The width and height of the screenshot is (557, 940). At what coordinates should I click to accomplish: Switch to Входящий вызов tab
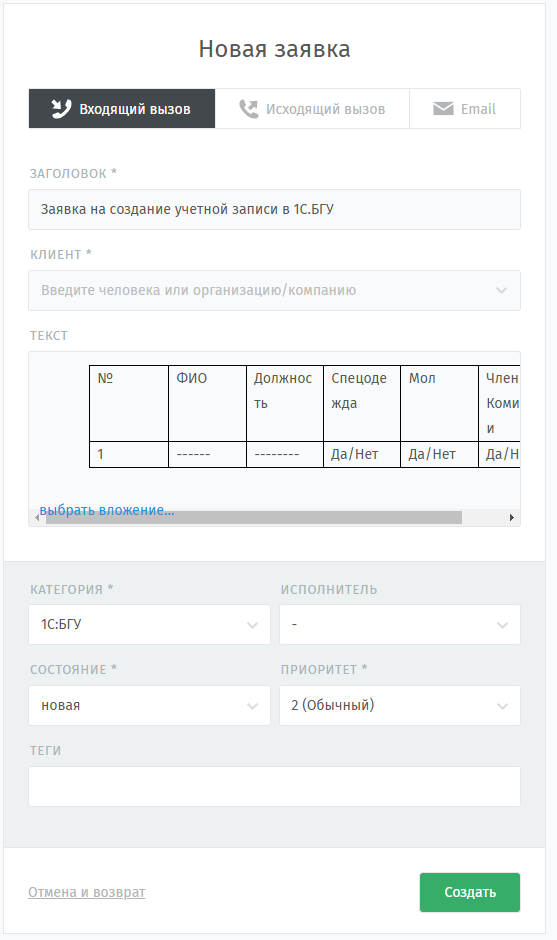point(122,109)
